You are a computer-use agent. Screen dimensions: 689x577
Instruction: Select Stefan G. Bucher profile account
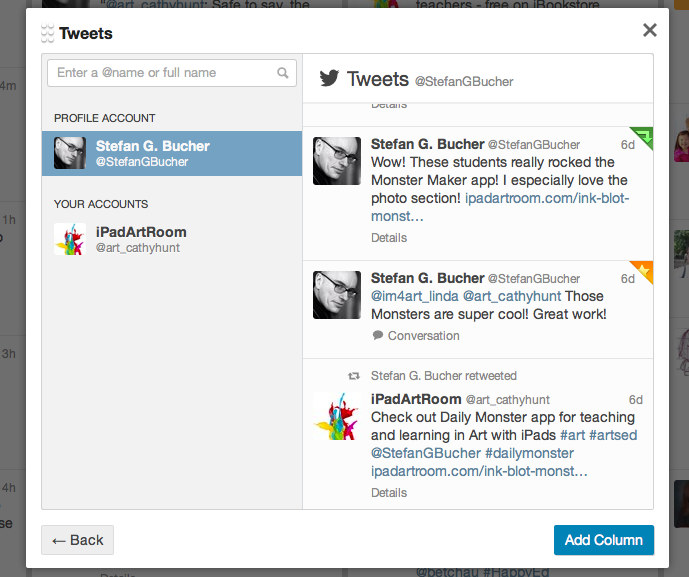[172, 153]
